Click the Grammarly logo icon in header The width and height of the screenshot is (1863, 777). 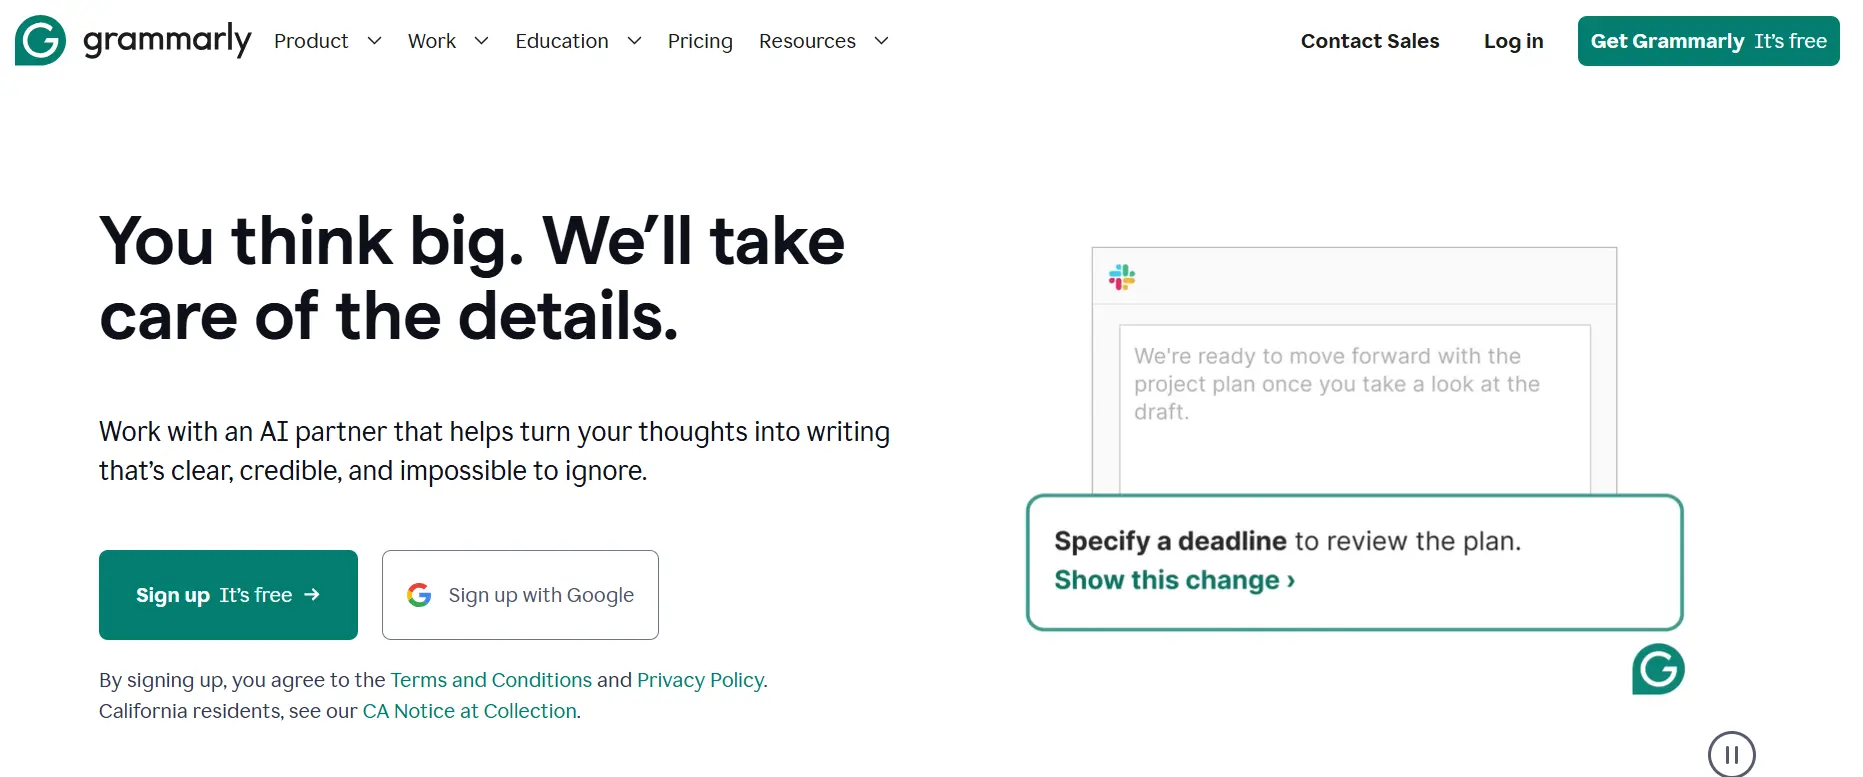(40, 41)
